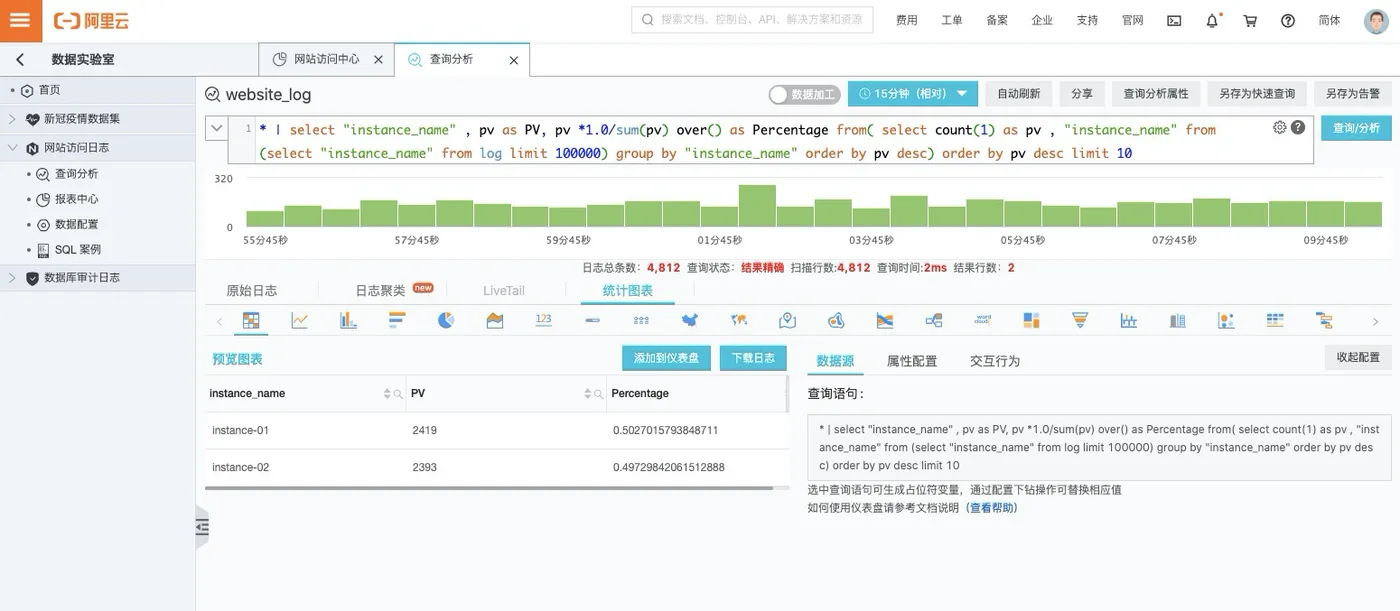Select the Gantt-style chart icon at row end

1324,320
